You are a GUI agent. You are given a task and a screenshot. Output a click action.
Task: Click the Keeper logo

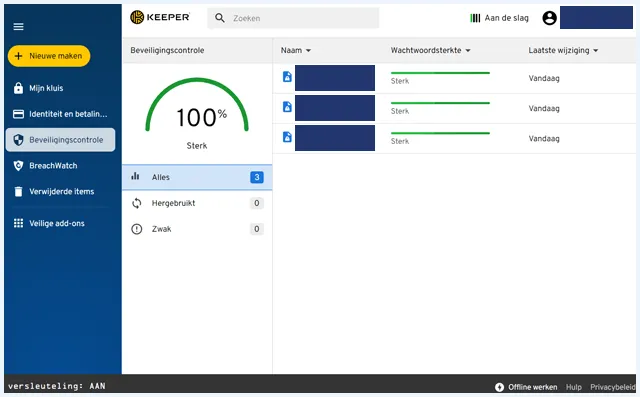[160, 17]
